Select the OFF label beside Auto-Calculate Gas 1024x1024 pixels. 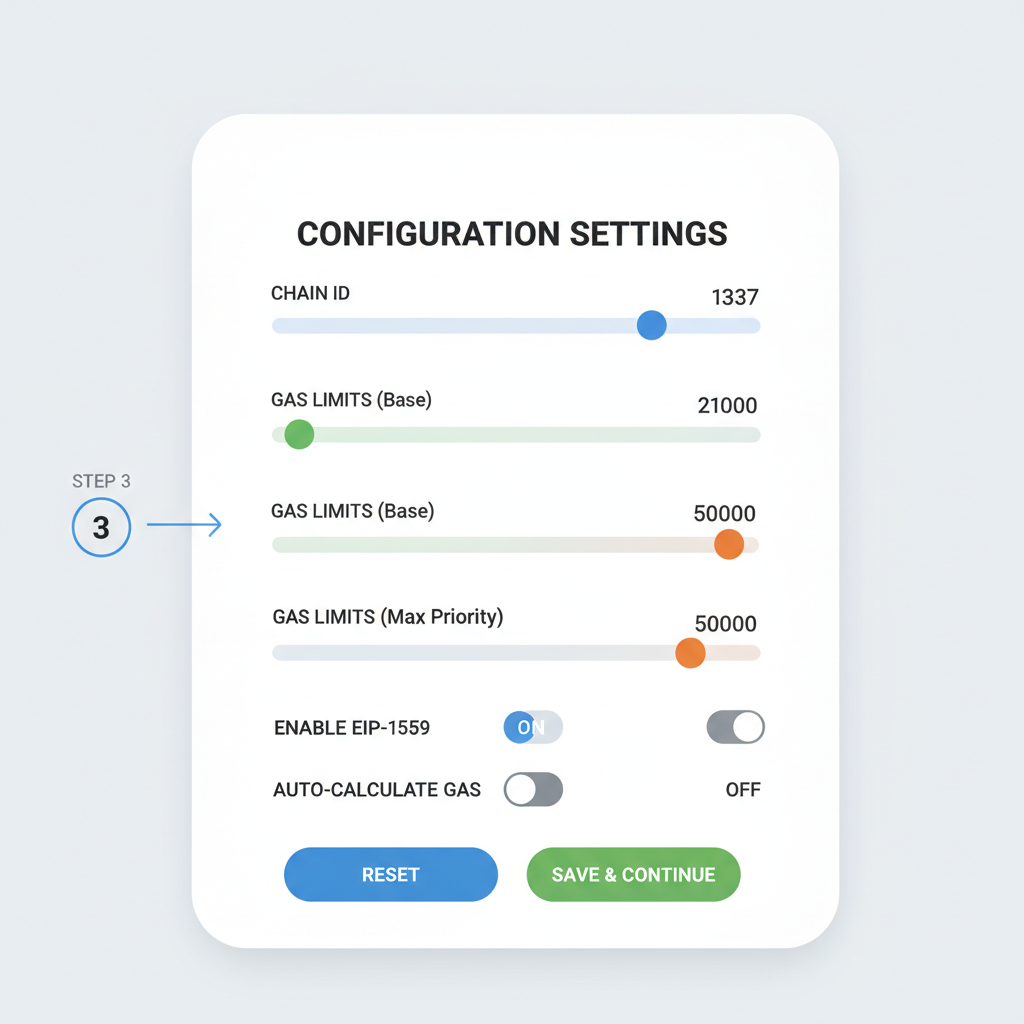click(742, 789)
